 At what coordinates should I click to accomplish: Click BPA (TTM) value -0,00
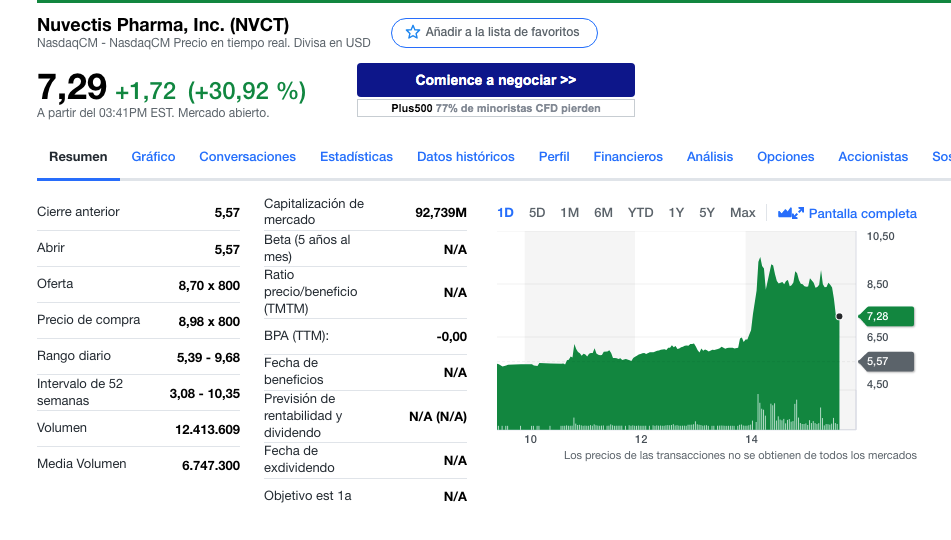452,337
